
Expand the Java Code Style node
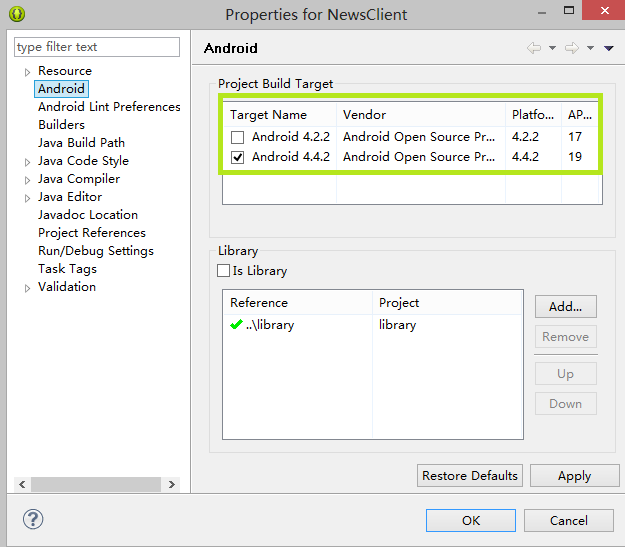coord(27,162)
